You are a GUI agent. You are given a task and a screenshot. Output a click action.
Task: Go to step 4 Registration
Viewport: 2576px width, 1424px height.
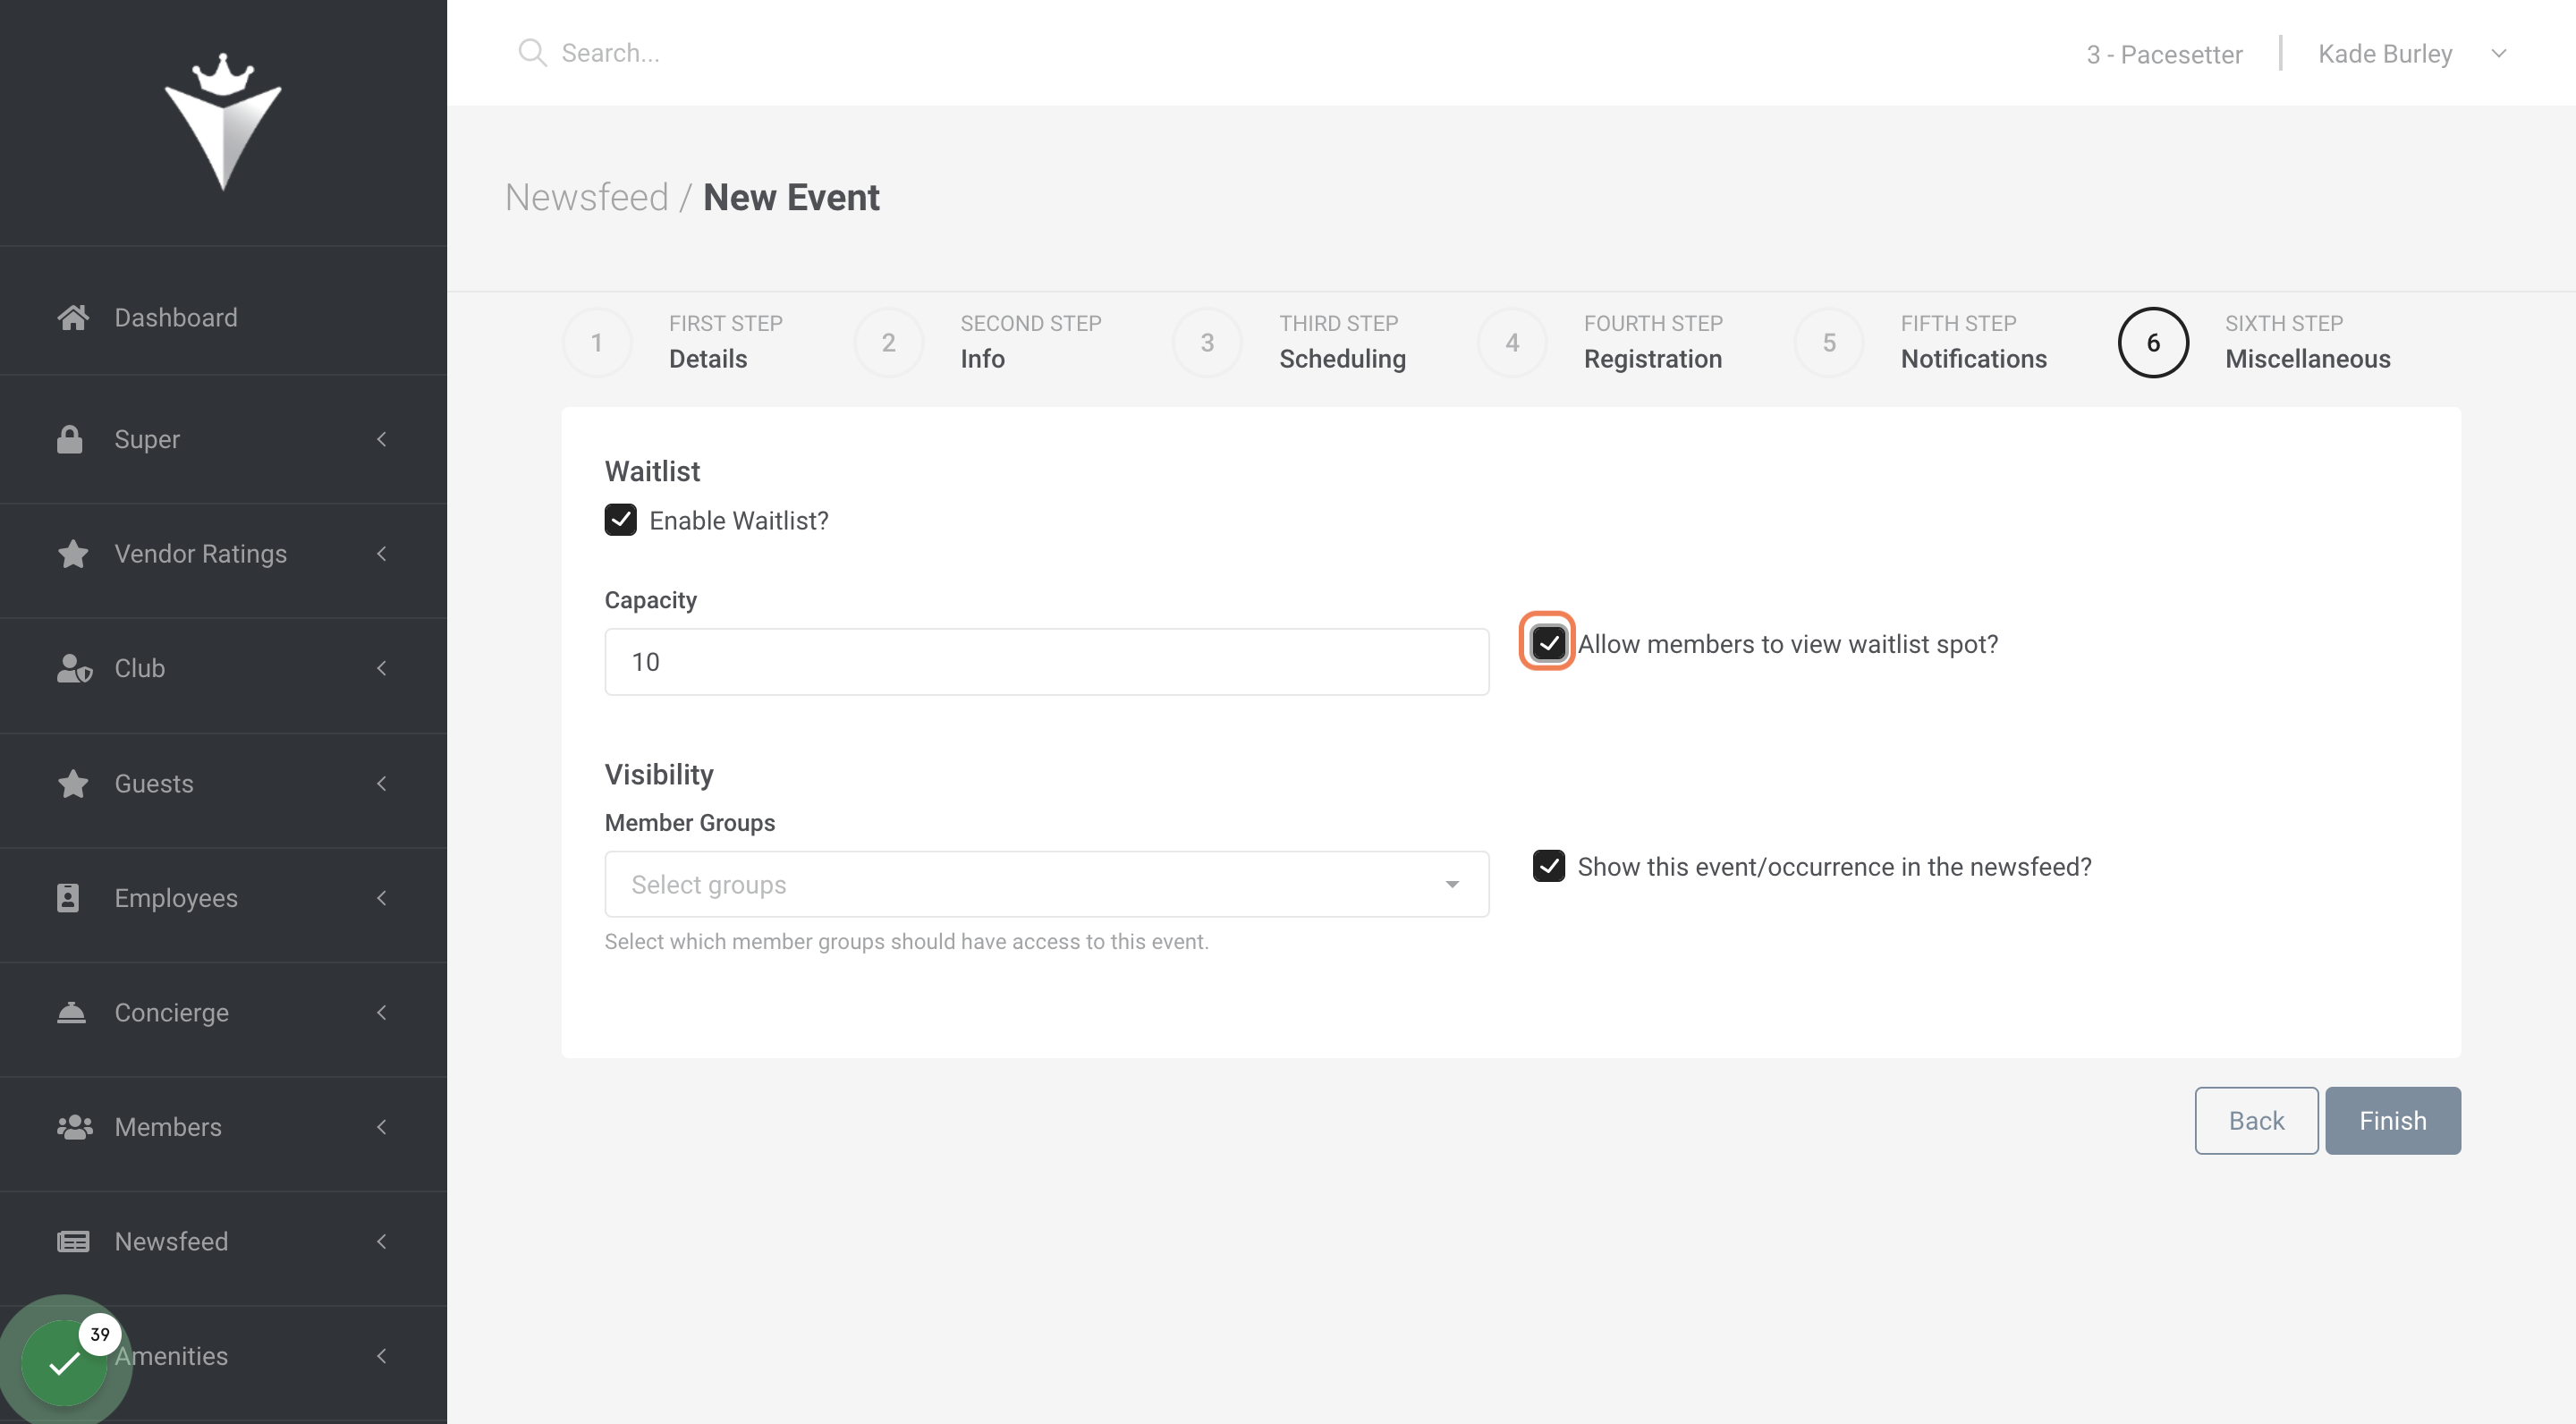click(1600, 342)
